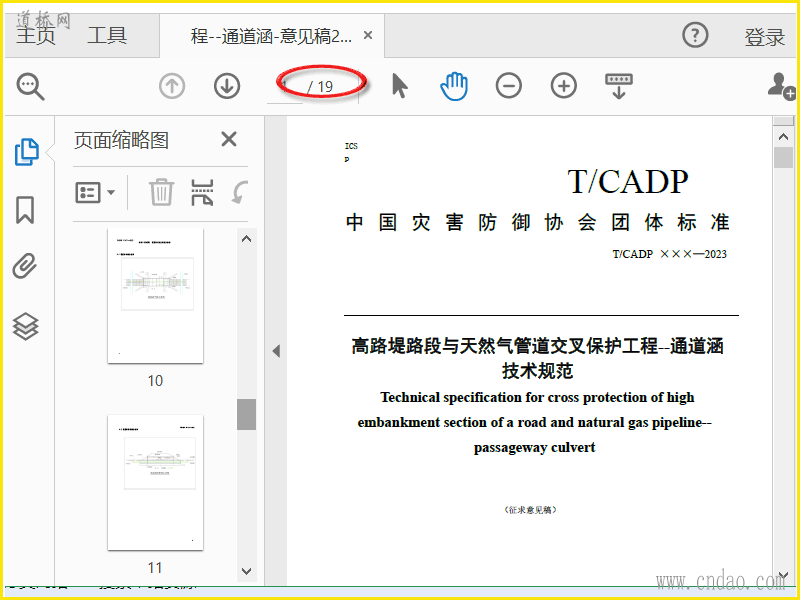Open the search magnifier tool
Image resolution: width=800 pixels, height=600 pixels.
coord(30,86)
